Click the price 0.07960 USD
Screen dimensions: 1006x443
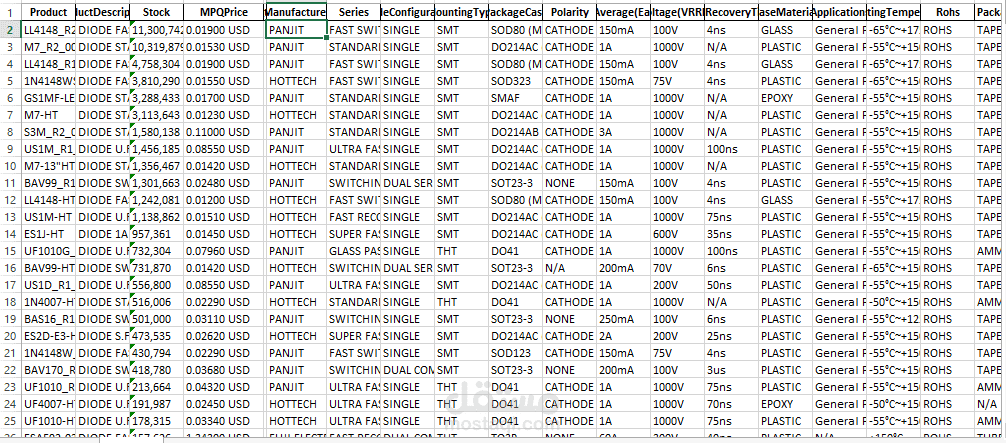222,251
